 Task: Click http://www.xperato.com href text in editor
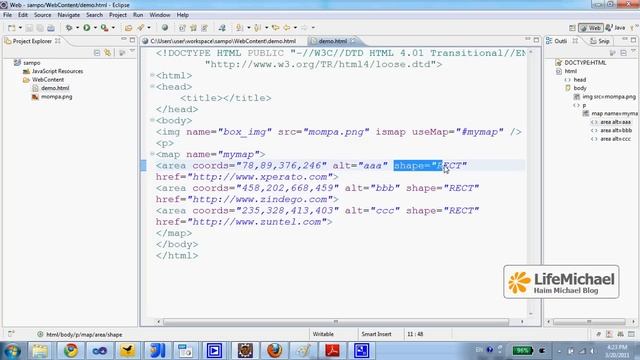click(260, 177)
